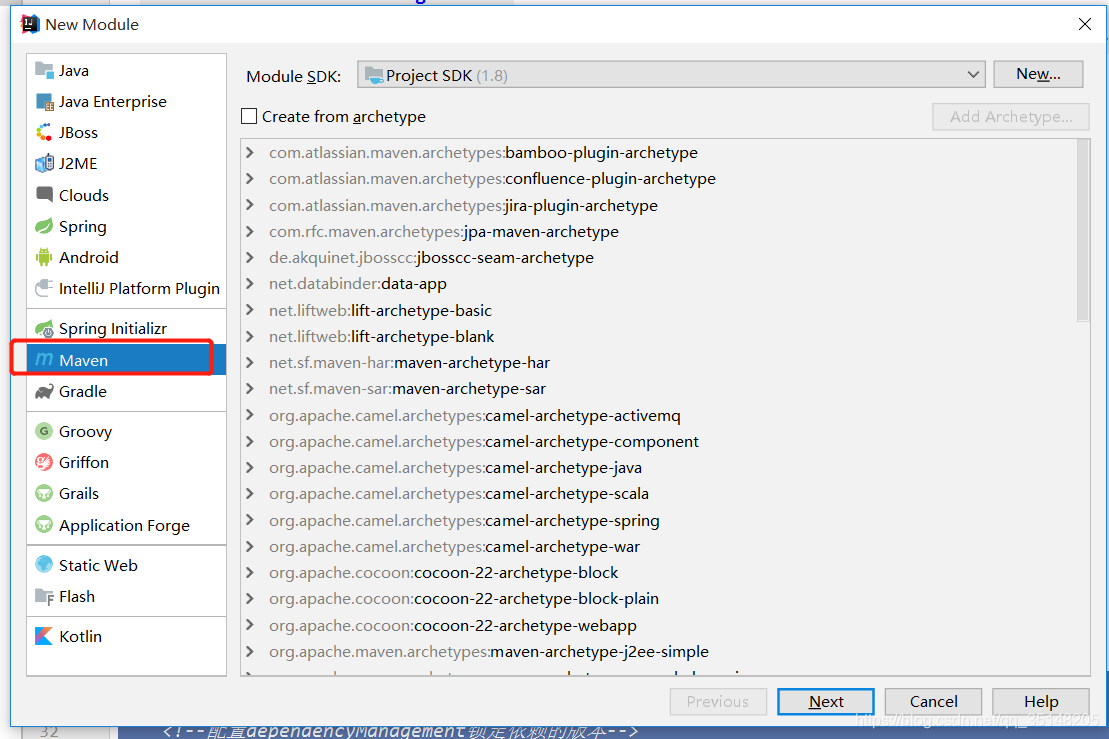Select cocoon-22-archetype-webapp row
Viewport: 1109px width, 739px height.
pos(658,626)
